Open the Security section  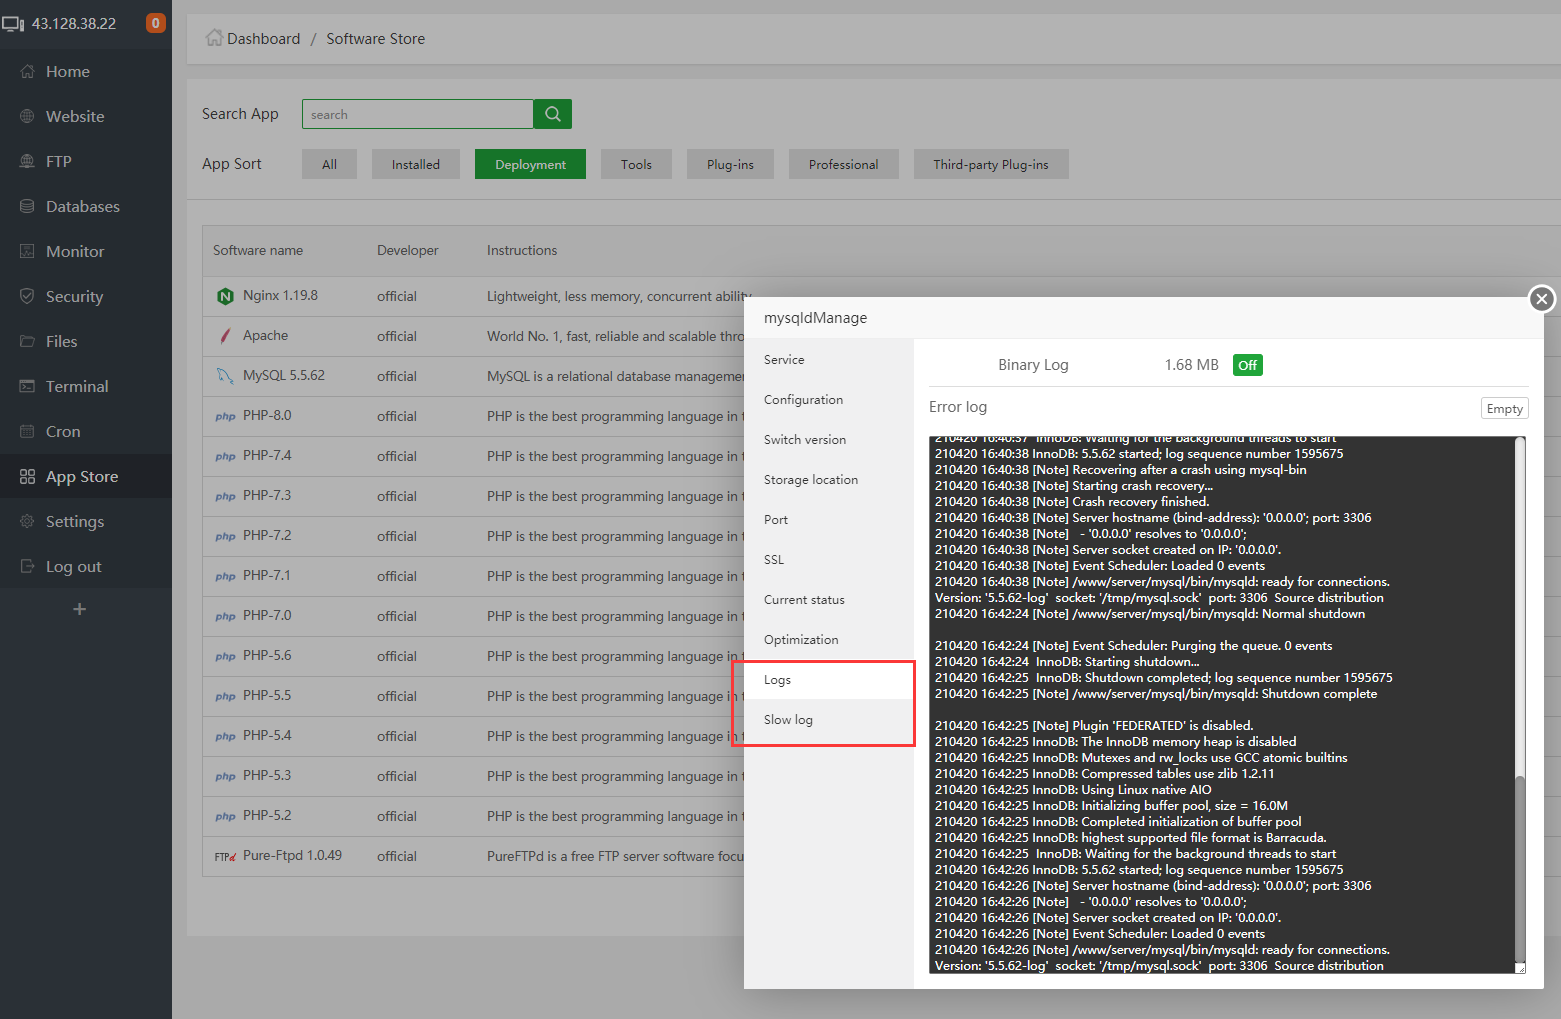click(x=75, y=296)
